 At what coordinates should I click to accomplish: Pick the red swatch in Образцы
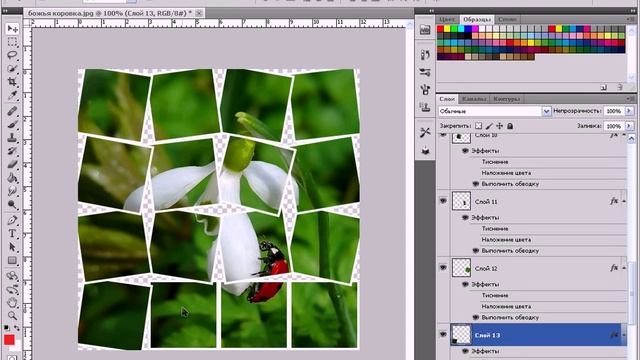pos(440,29)
